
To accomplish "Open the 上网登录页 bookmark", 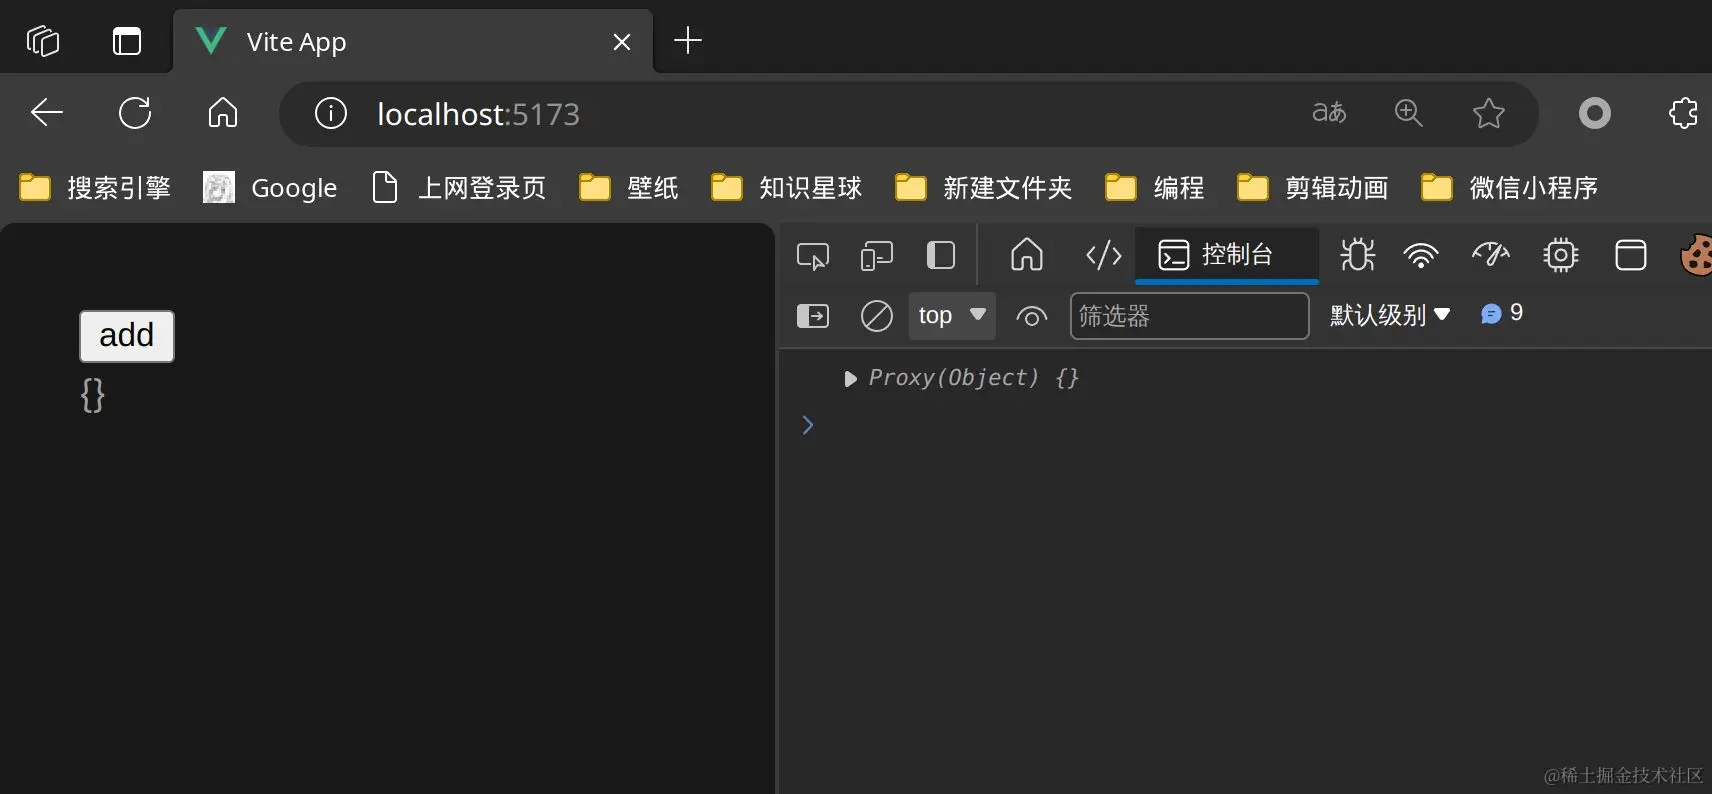I will tap(459, 188).
